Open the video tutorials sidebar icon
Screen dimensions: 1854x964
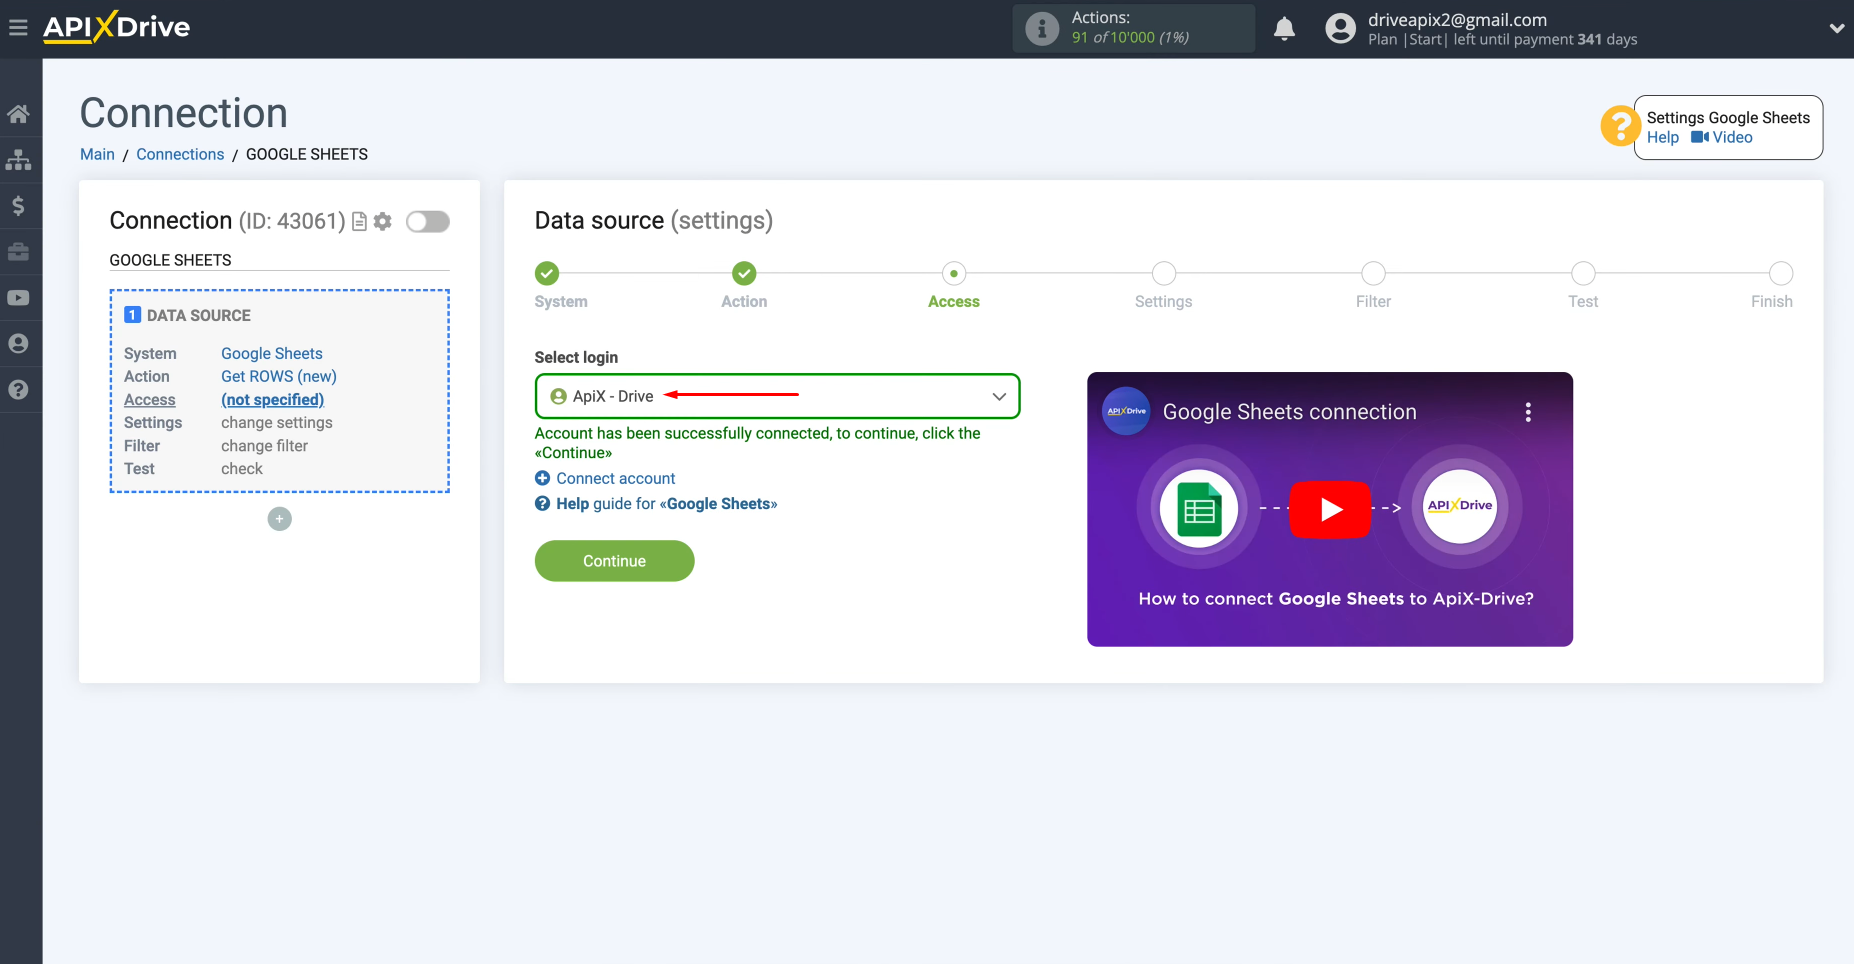click(20, 297)
